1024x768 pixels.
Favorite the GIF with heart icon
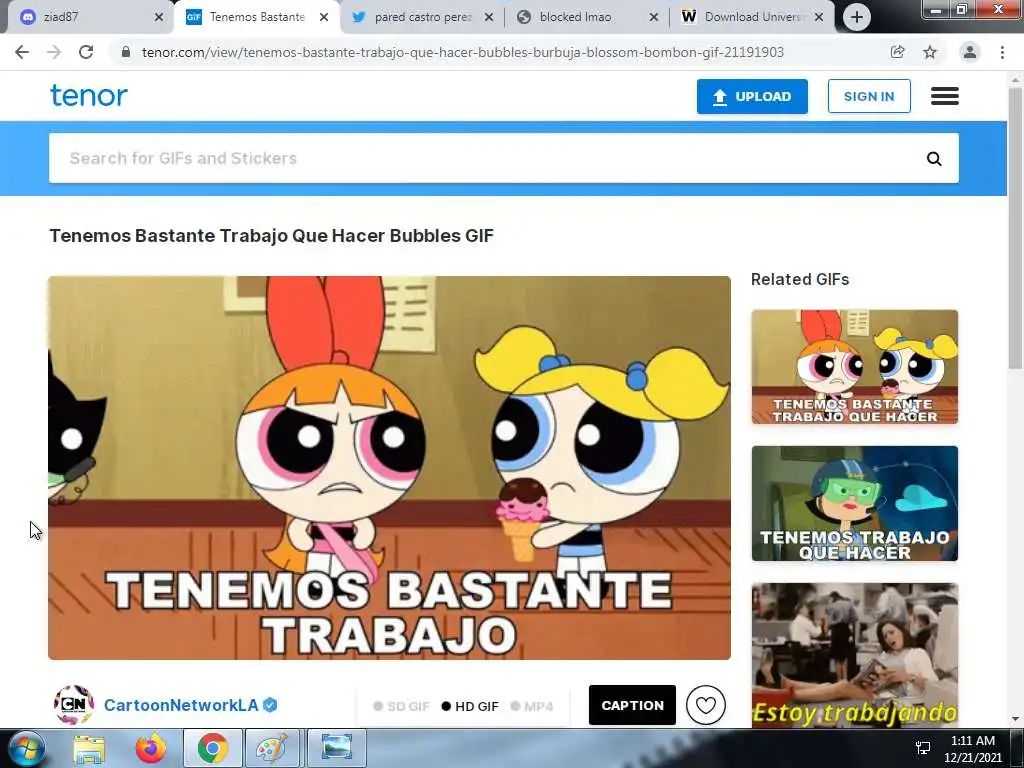[x=705, y=705]
